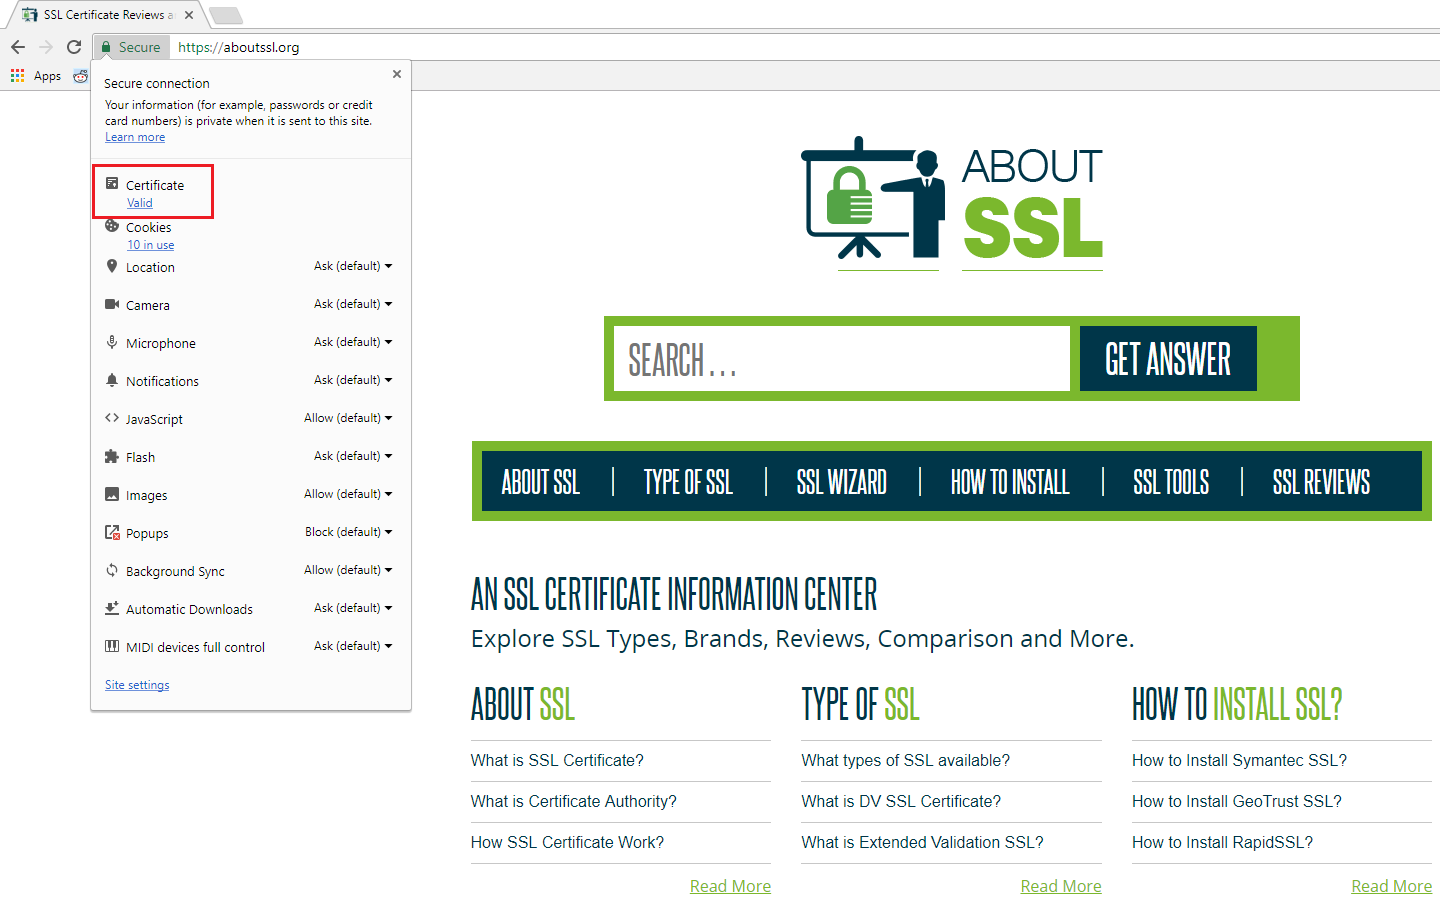This screenshot has height=916, width=1440.
Task: Click the Cookies icon in site info
Action: point(112,226)
